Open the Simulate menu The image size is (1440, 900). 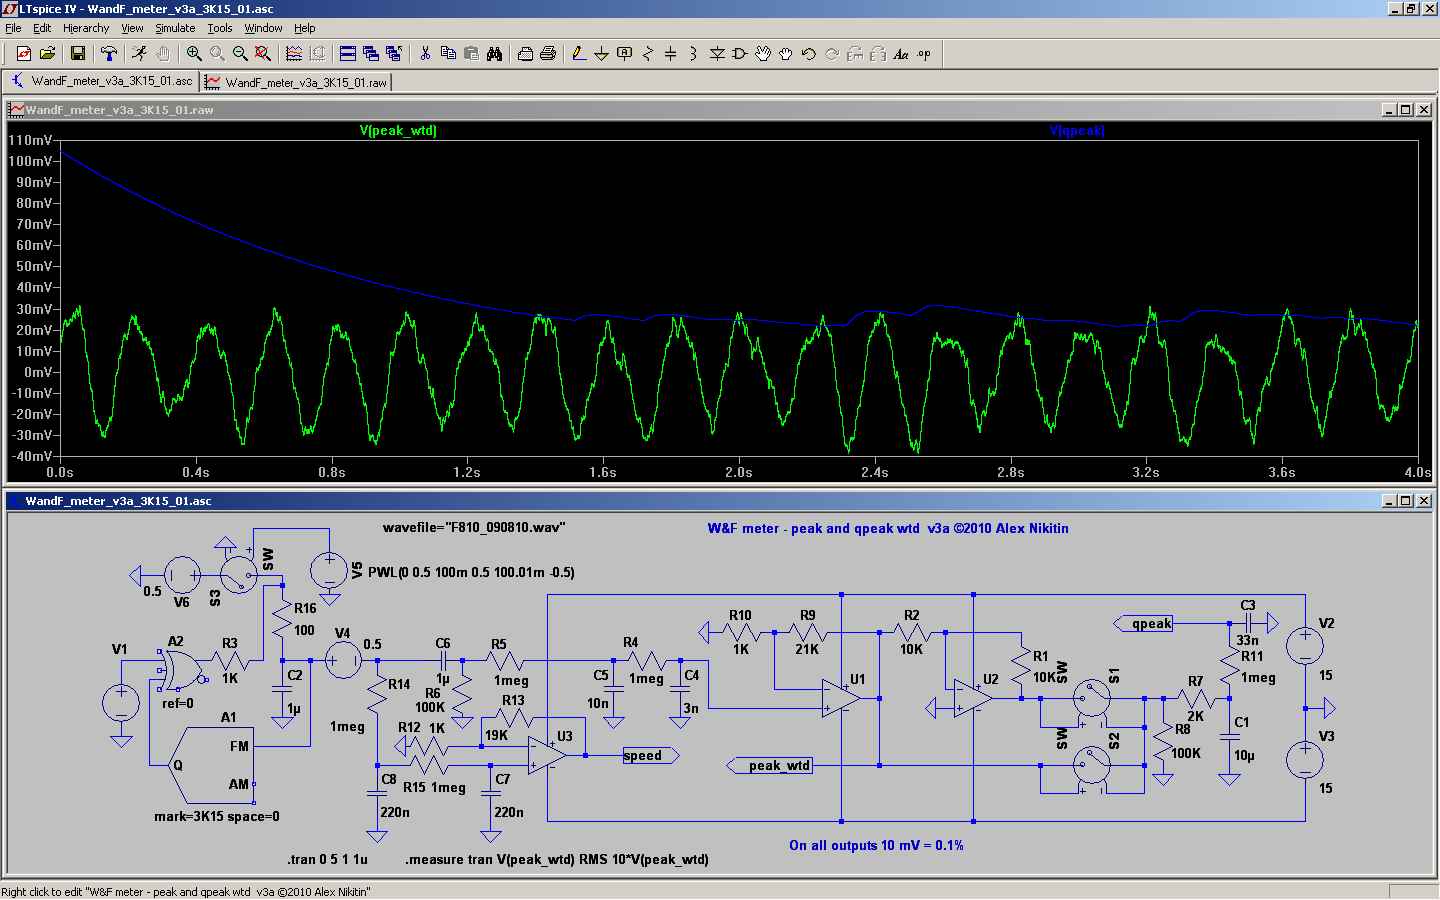pos(175,28)
